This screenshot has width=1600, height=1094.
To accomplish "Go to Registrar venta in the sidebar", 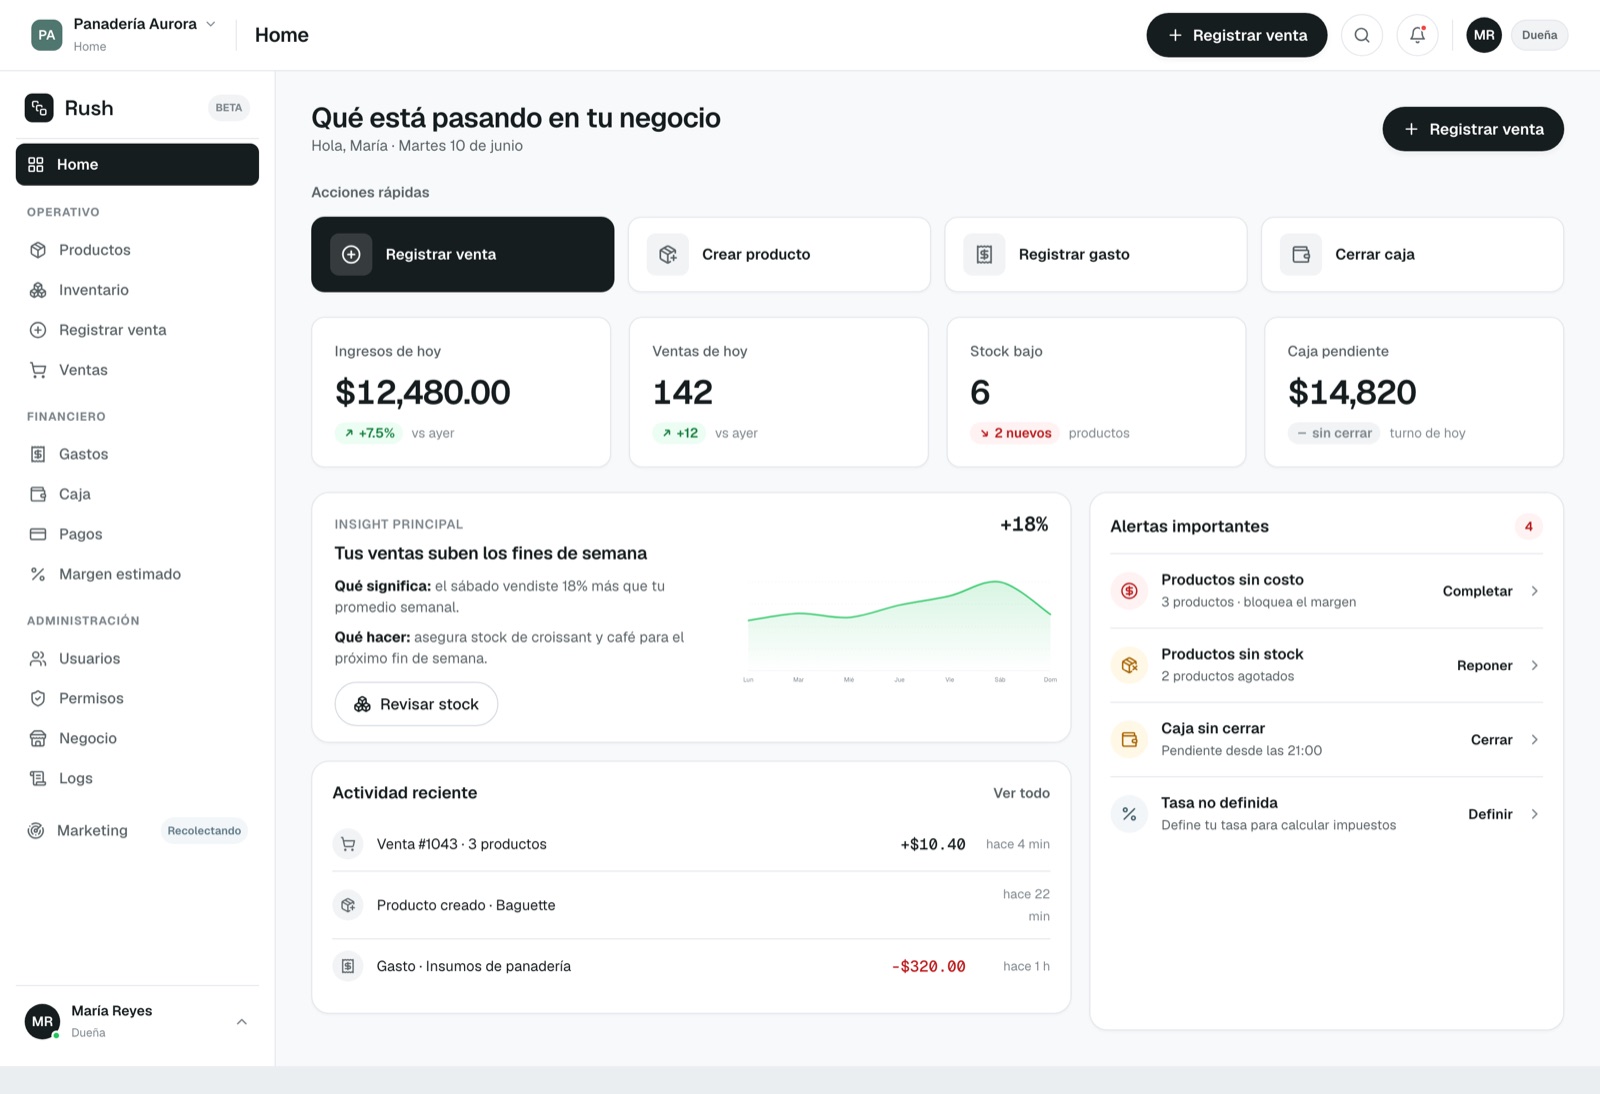I will pyautogui.click(x=137, y=330).
